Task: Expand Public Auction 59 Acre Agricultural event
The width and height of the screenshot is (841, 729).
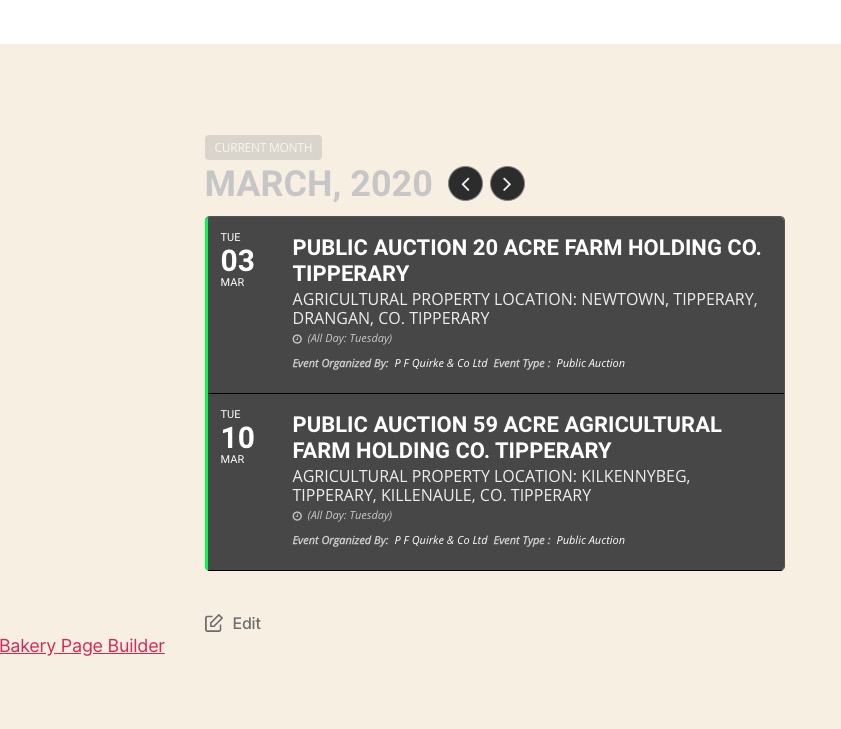Action: click(506, 437)
